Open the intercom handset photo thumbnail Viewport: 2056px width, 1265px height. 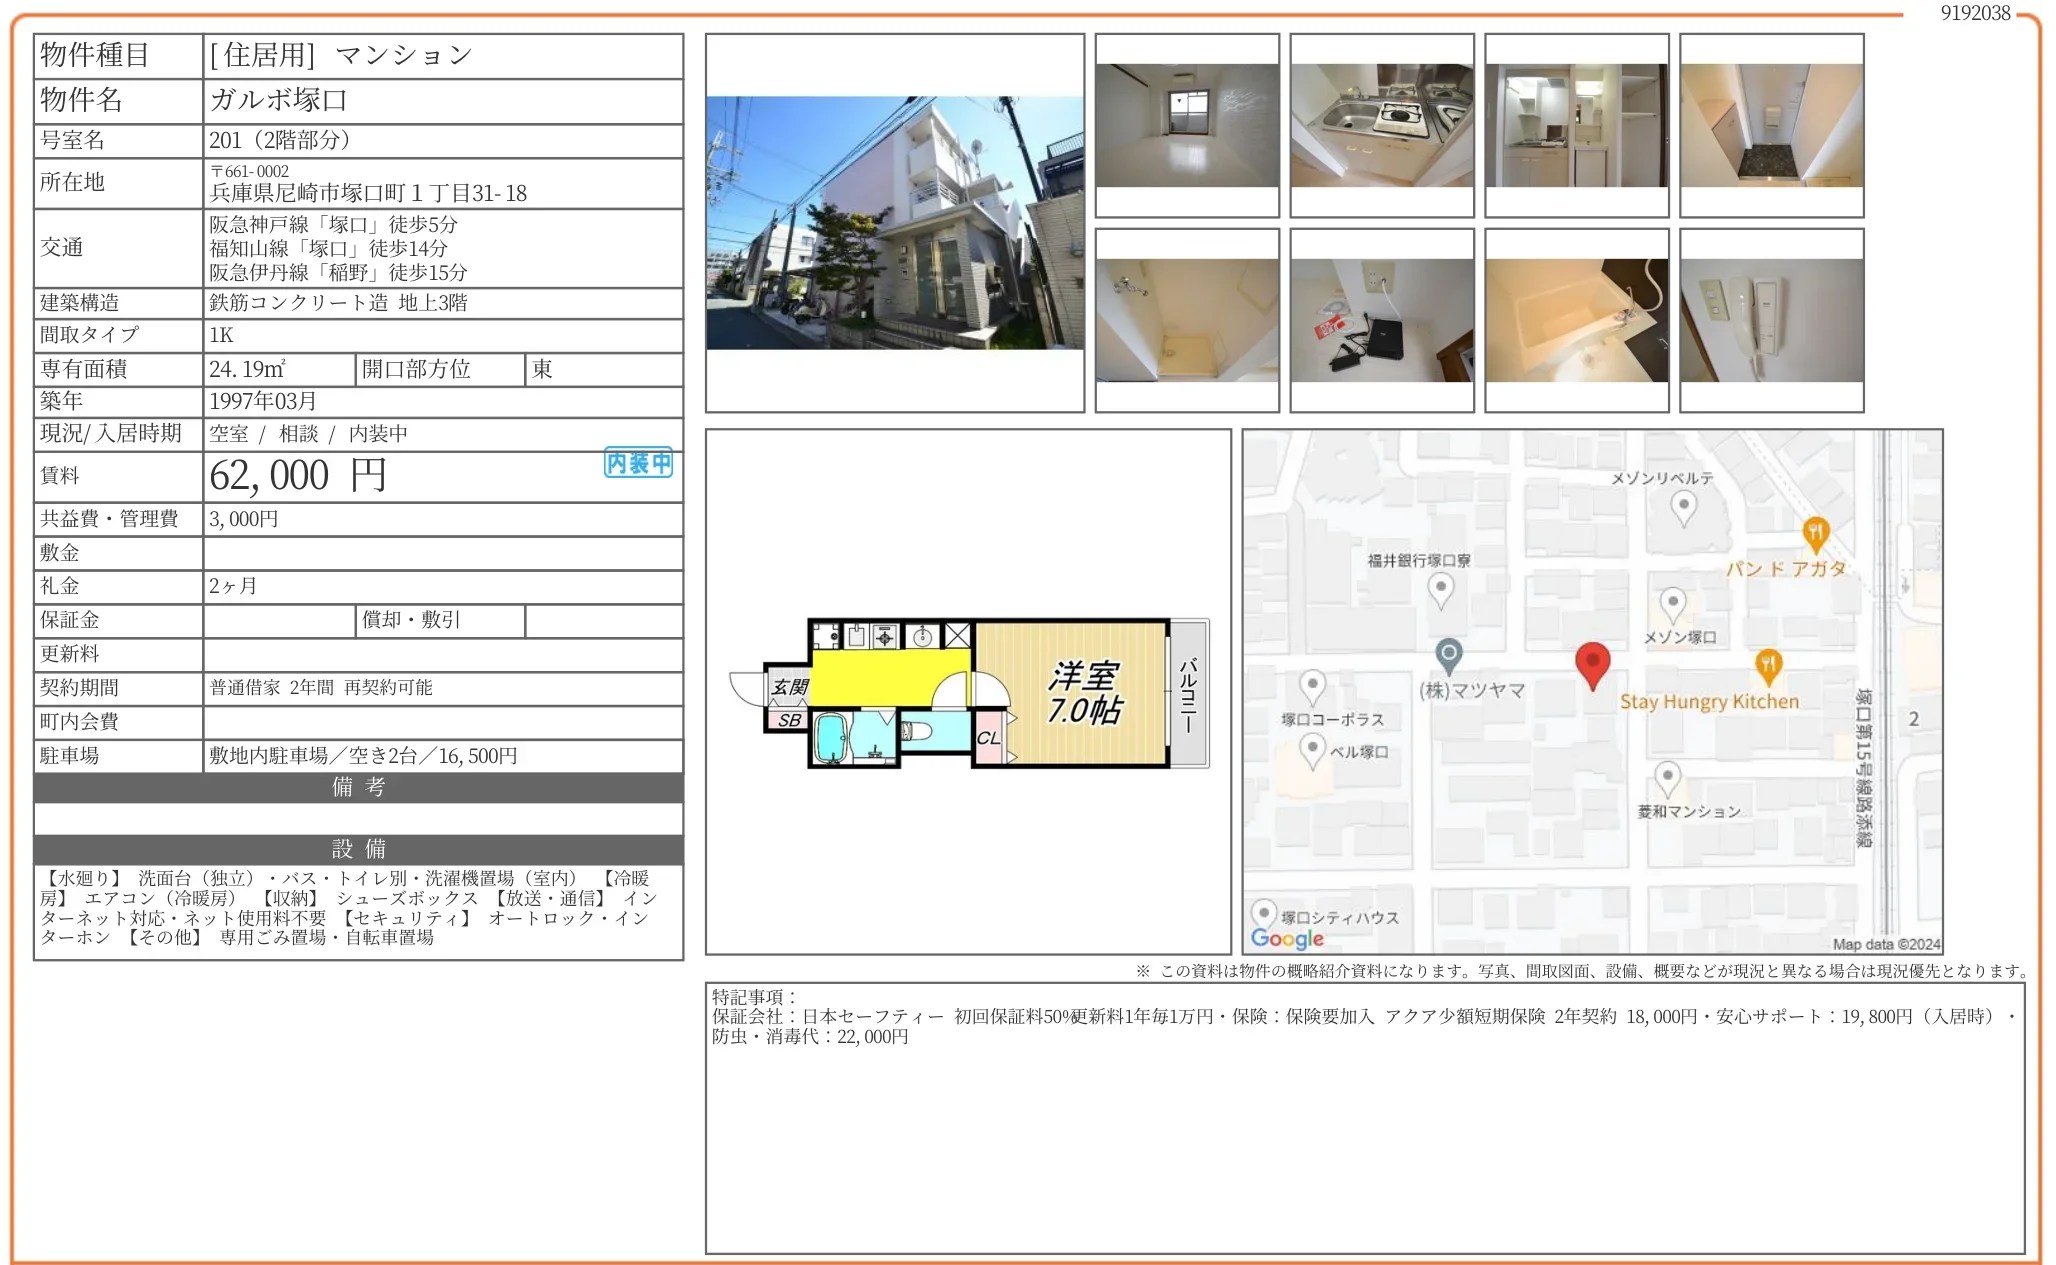(1771, 320)
